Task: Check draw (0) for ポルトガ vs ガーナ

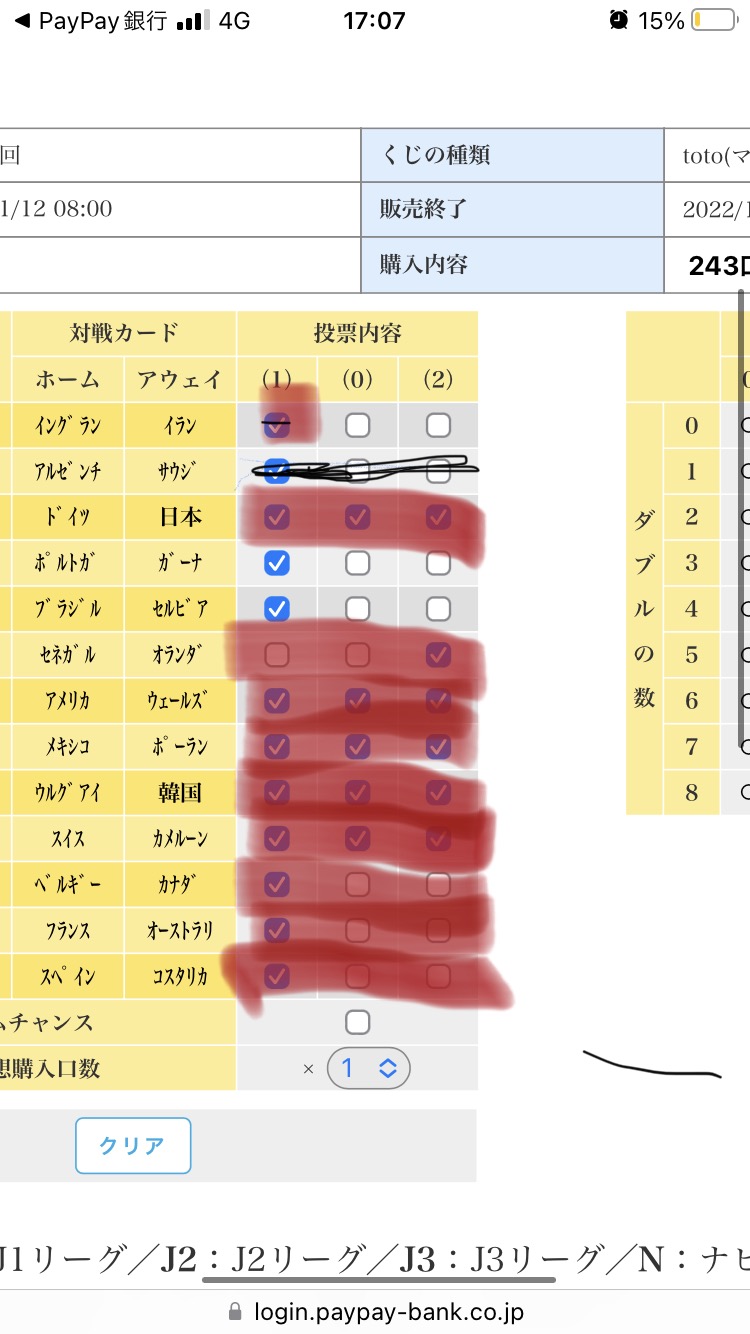Action: pyautogui.click(x=357, y=563)
